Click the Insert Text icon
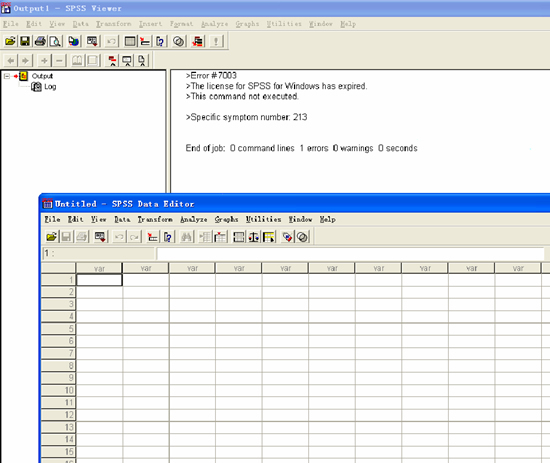Screen dimensions: 550x463 [x=142, y=61]
